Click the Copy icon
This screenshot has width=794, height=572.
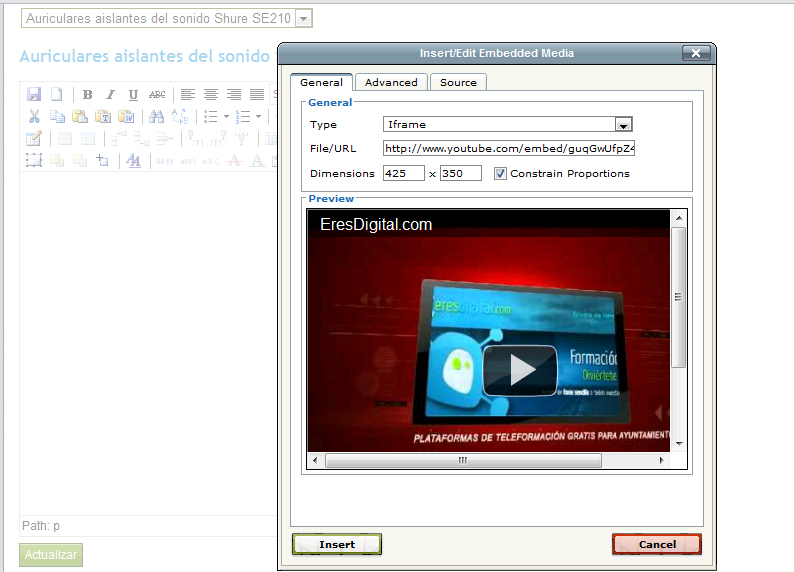point(57,117)
